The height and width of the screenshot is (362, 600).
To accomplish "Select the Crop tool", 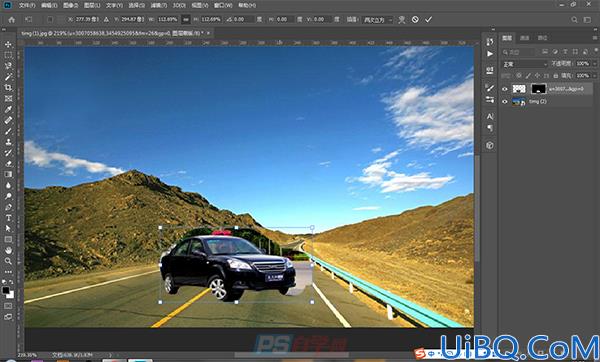I will coord(8,88).
